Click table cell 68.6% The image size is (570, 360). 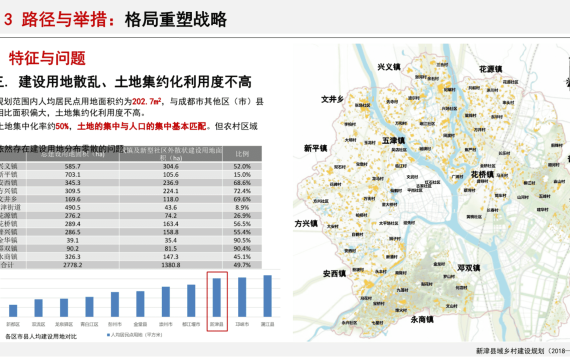click(x=242, y=183)
